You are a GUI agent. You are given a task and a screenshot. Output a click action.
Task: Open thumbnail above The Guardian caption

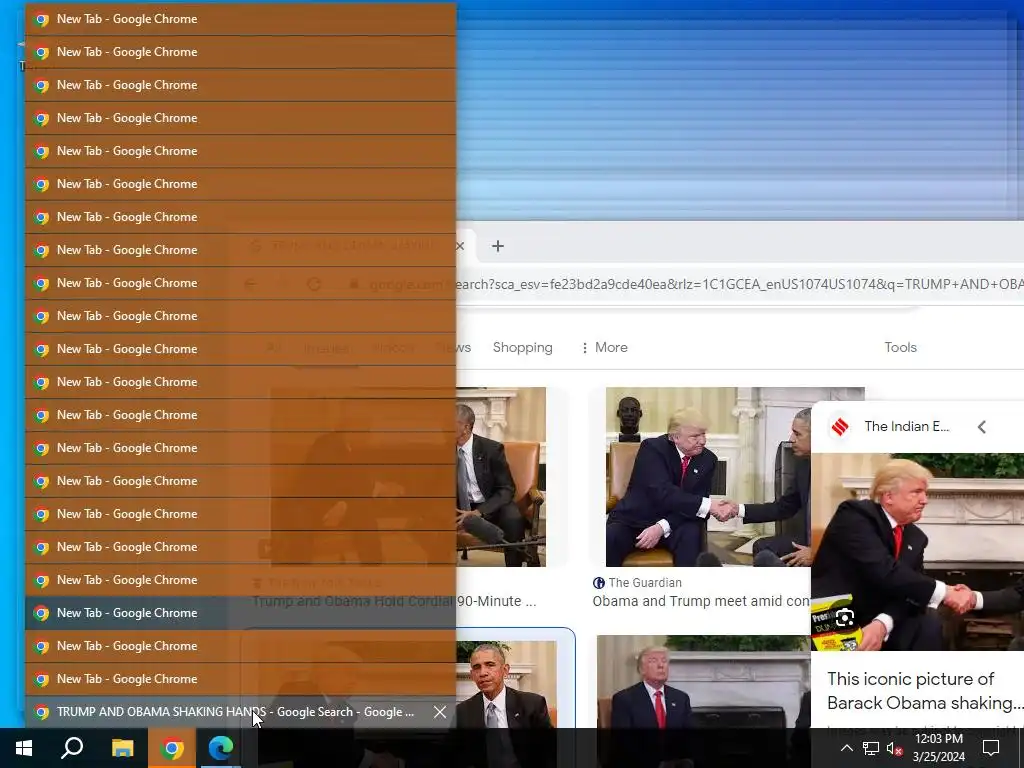pos(708,477)
